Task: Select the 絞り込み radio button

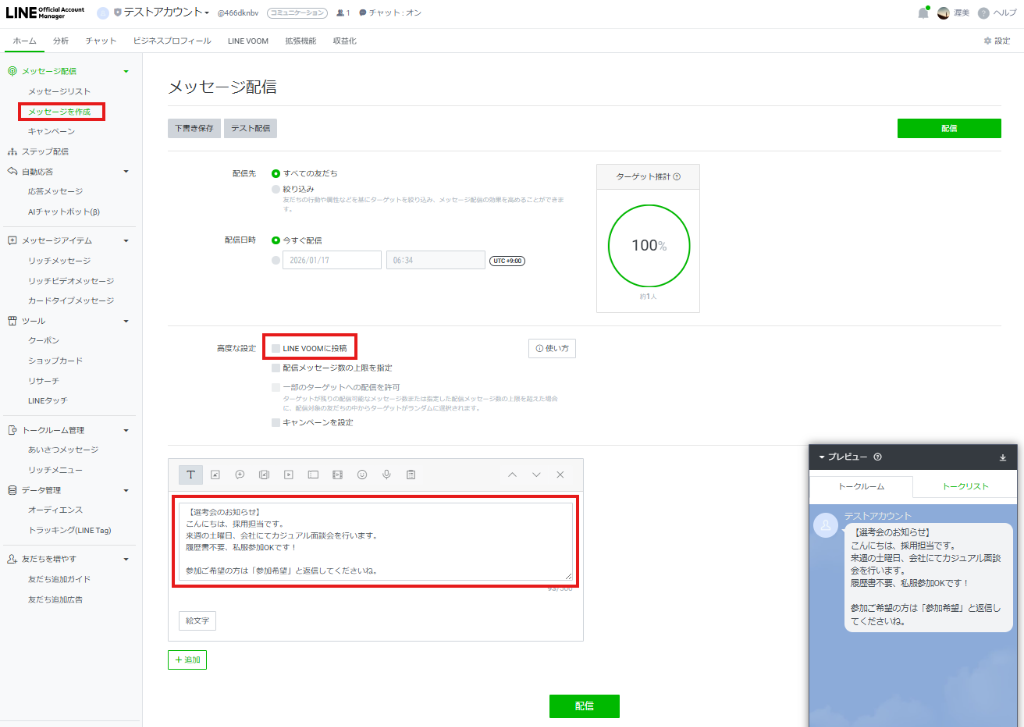Action: (x=276, y=188)
